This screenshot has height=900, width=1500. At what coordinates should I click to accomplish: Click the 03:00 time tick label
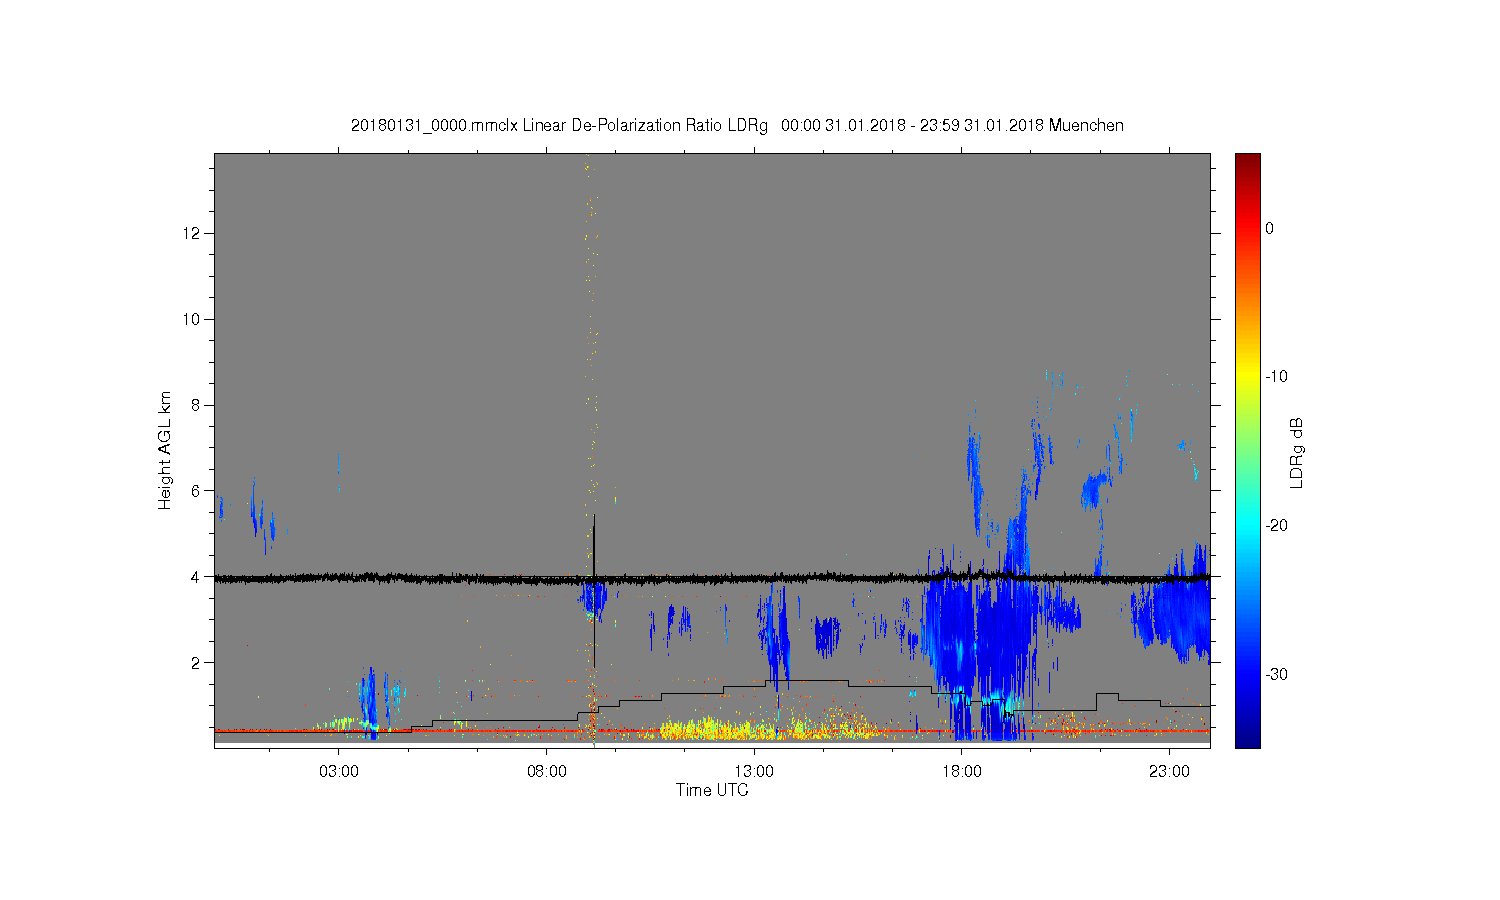(x=339, y=772)
